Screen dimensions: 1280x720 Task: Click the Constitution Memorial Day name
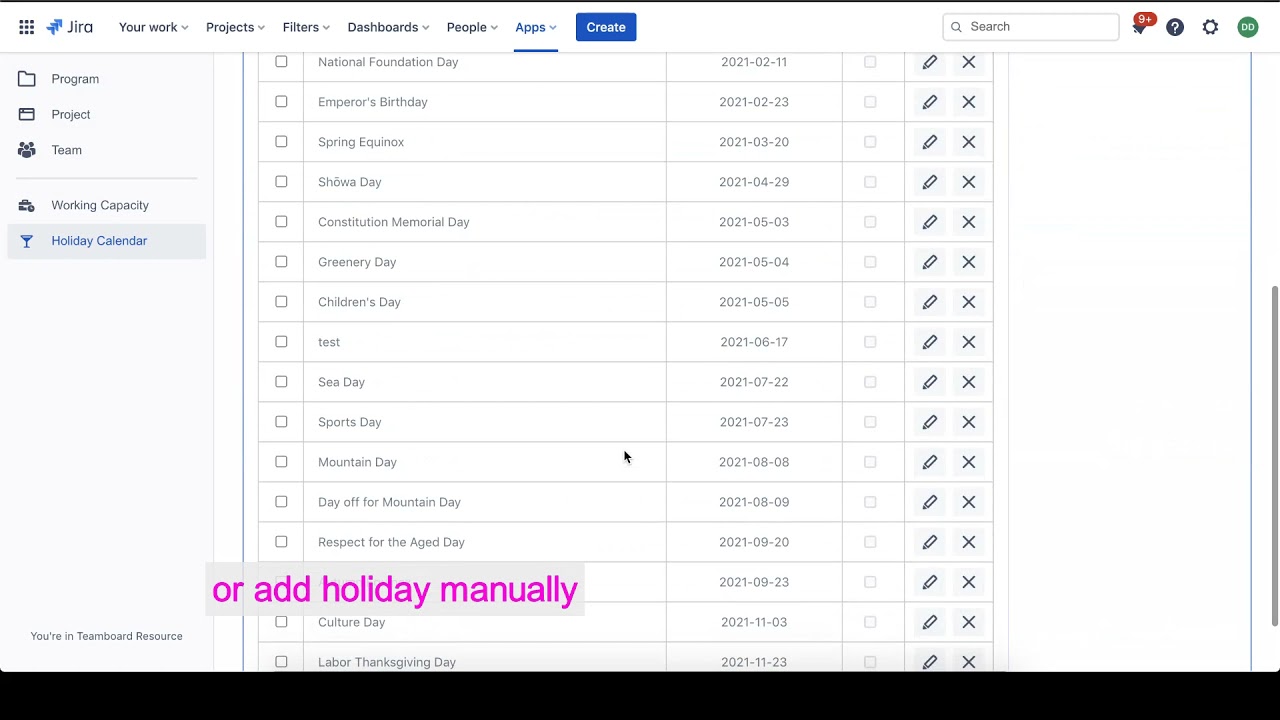(393, 222)
